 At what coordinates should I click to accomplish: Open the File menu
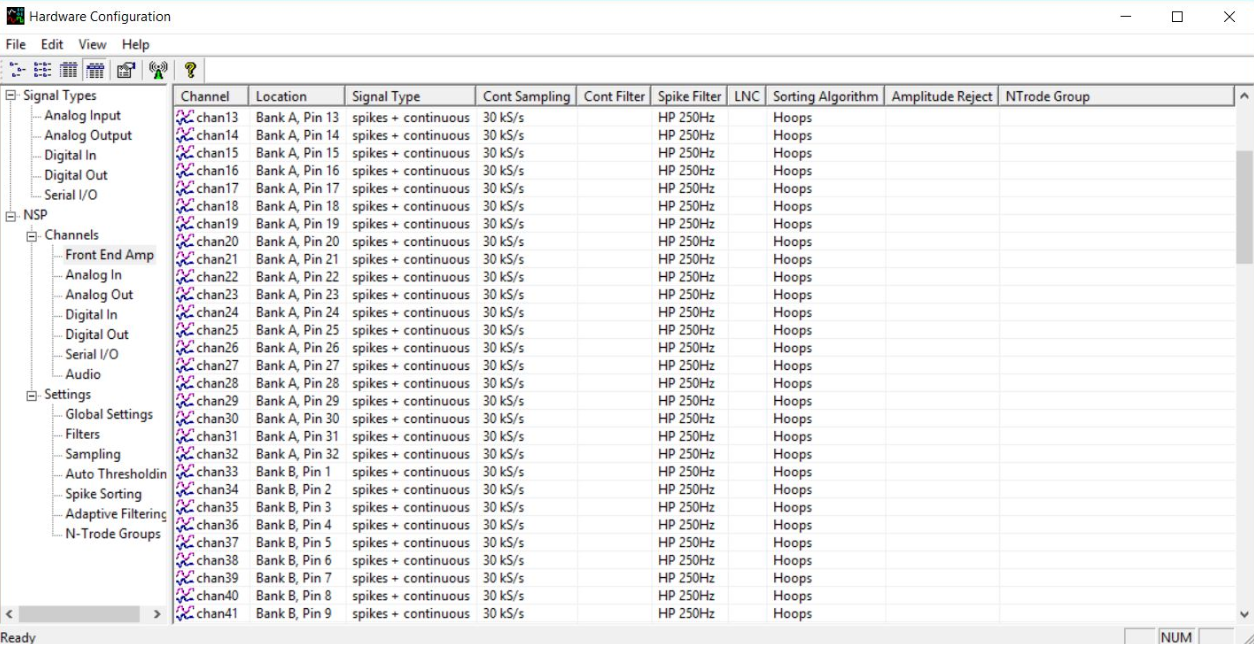click(15, 44)
